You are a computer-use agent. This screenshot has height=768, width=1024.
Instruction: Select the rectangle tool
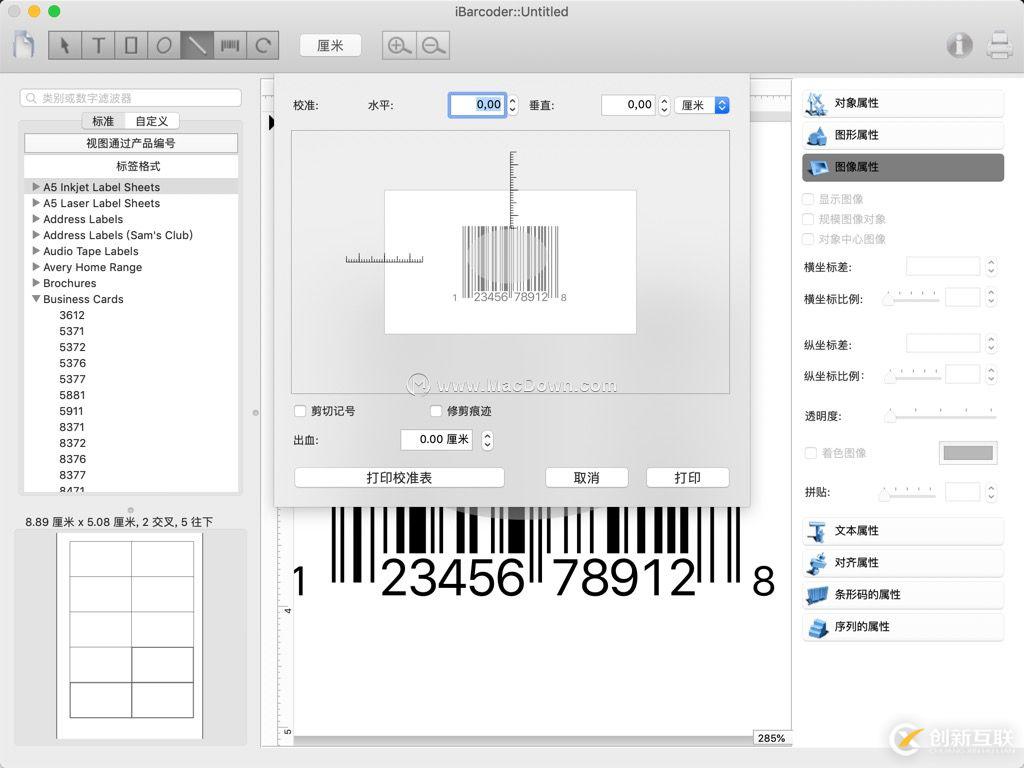[x=133, y=45]
